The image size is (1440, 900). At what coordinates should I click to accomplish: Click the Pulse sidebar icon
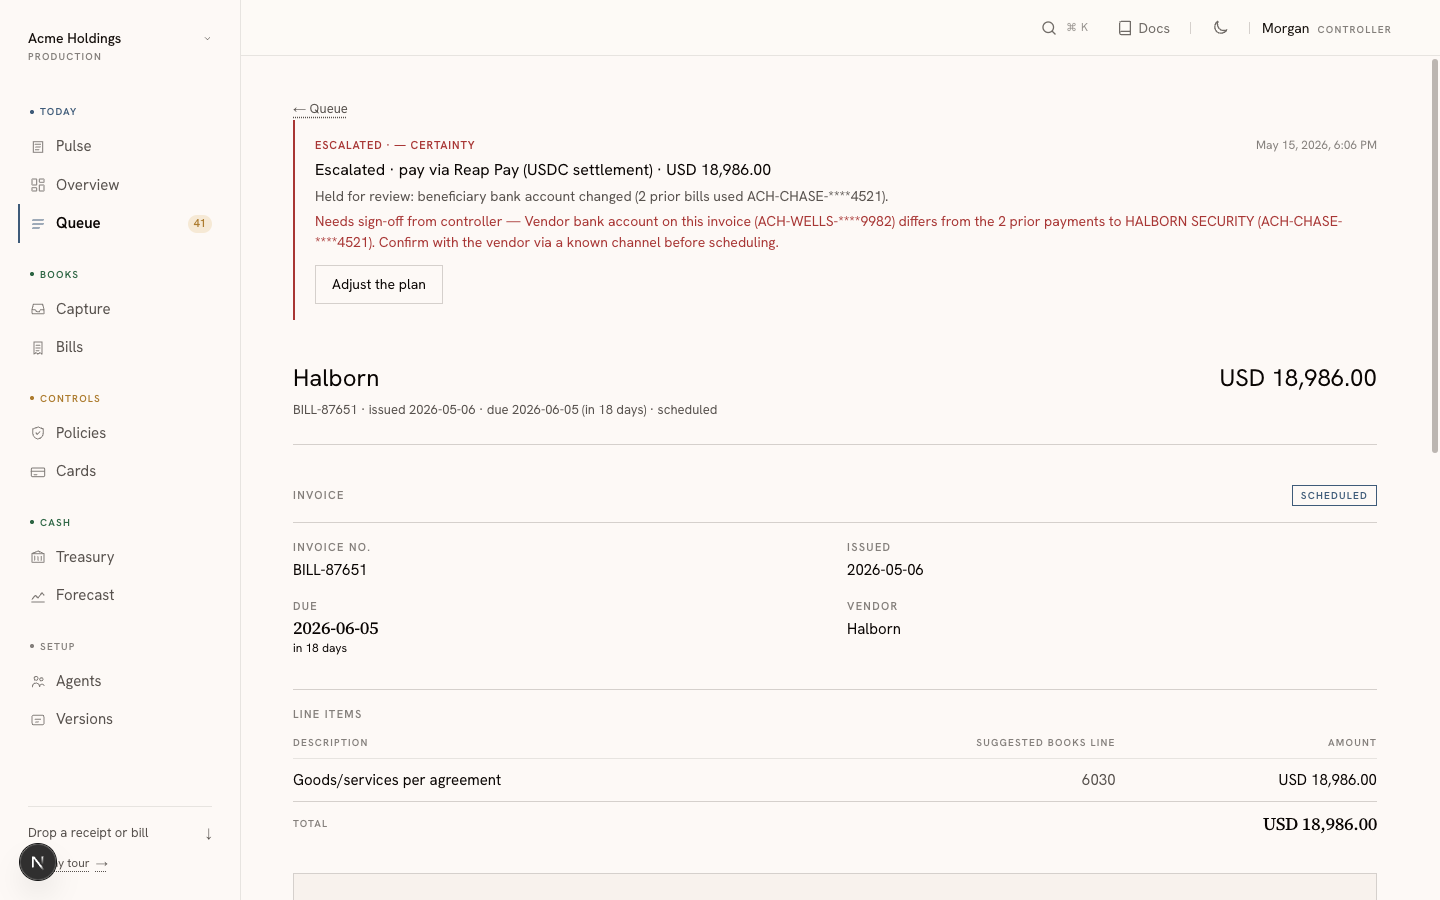(x=38, y=147)
